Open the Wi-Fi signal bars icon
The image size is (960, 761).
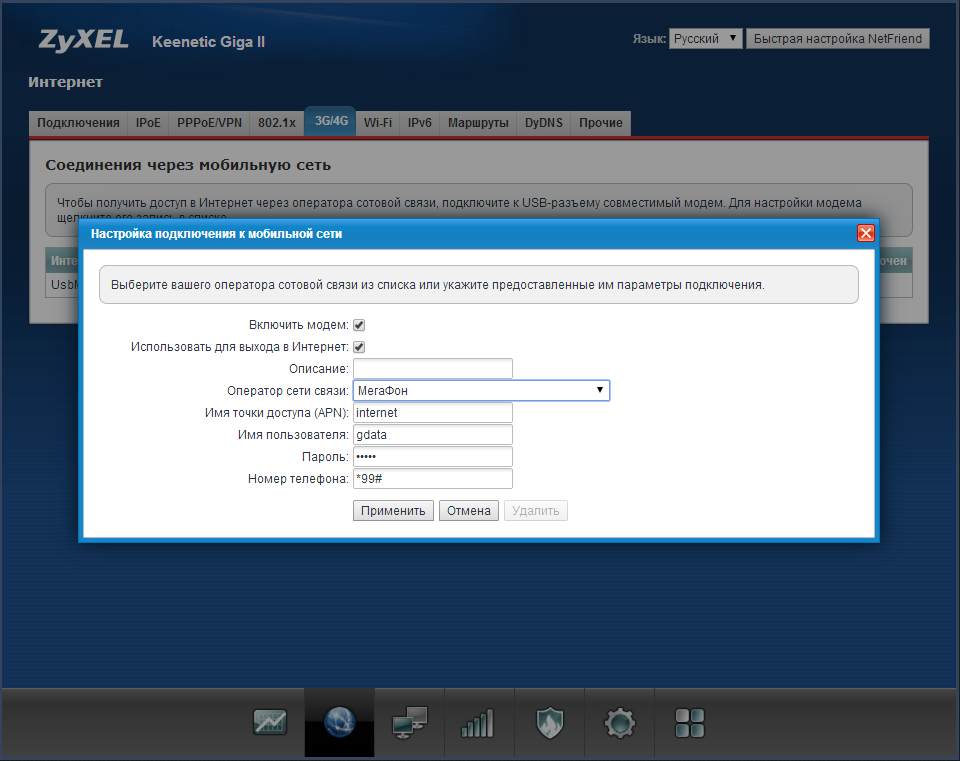click(x=478, y=722)
